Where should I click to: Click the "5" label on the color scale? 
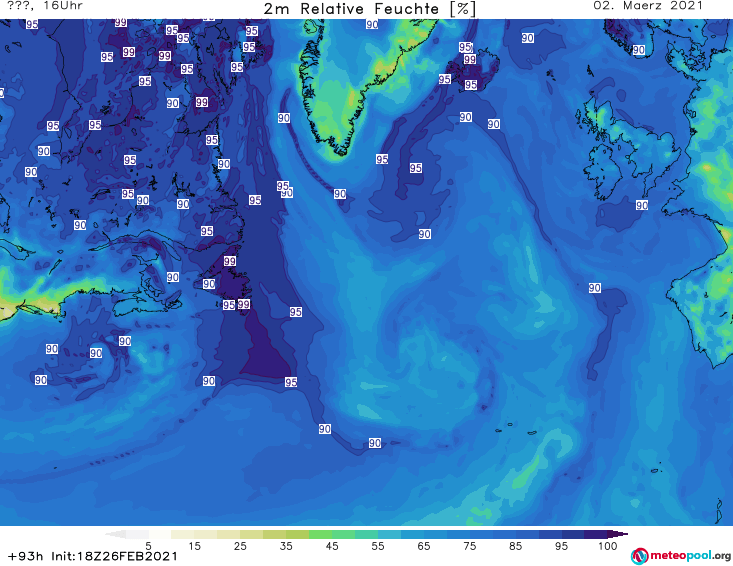point(148,546)
